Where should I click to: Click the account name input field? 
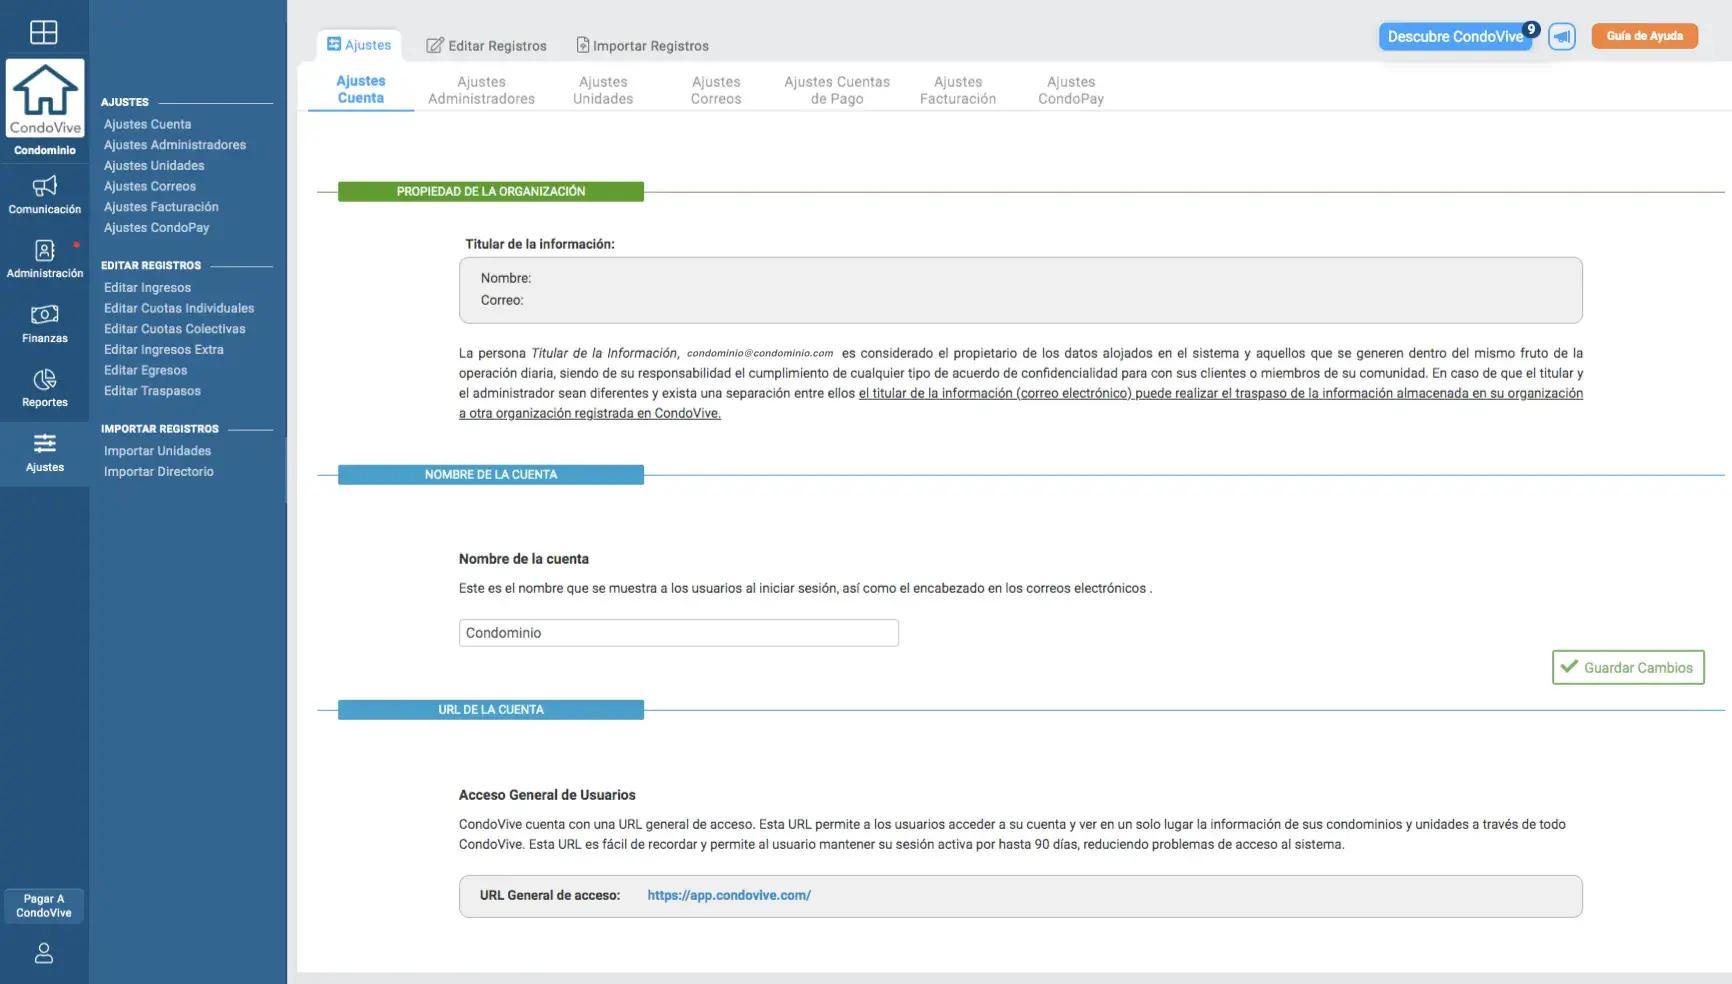point(678,633)
